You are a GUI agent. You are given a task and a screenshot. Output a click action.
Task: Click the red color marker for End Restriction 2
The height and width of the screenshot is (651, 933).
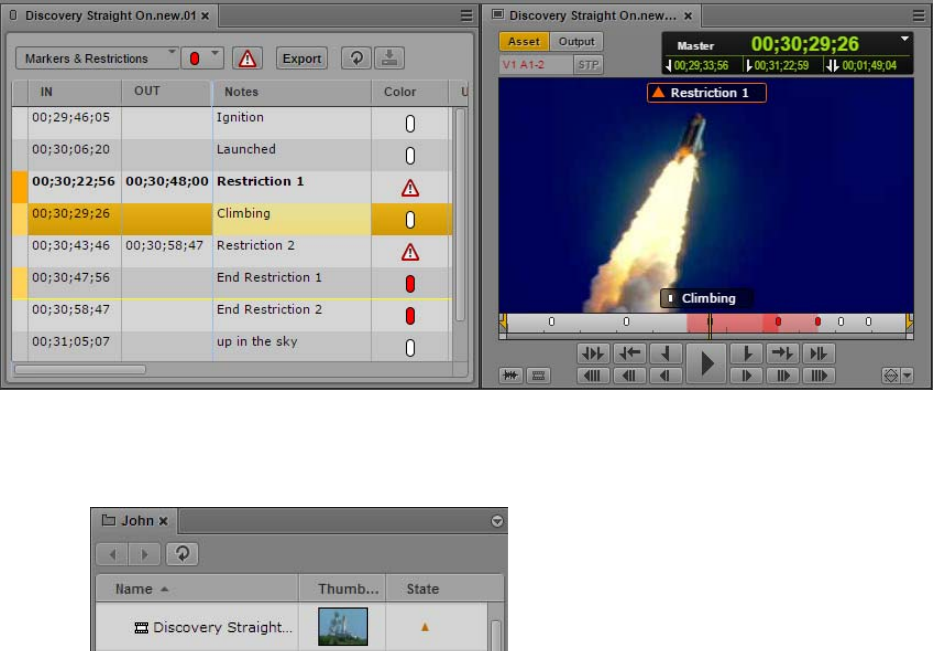click(x=410, y=316)
